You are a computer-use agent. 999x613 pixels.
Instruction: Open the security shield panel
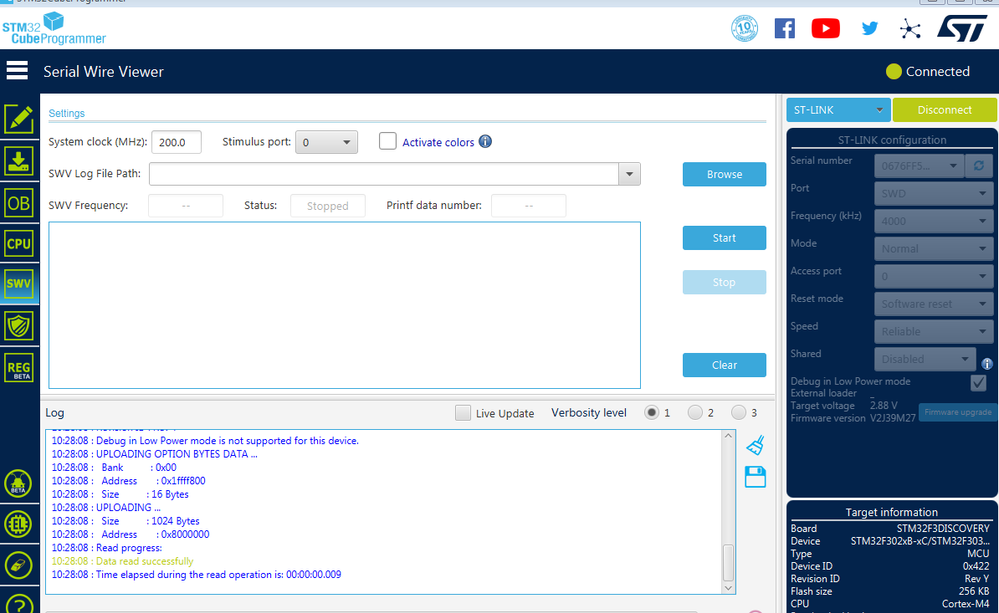coord(19,326)
